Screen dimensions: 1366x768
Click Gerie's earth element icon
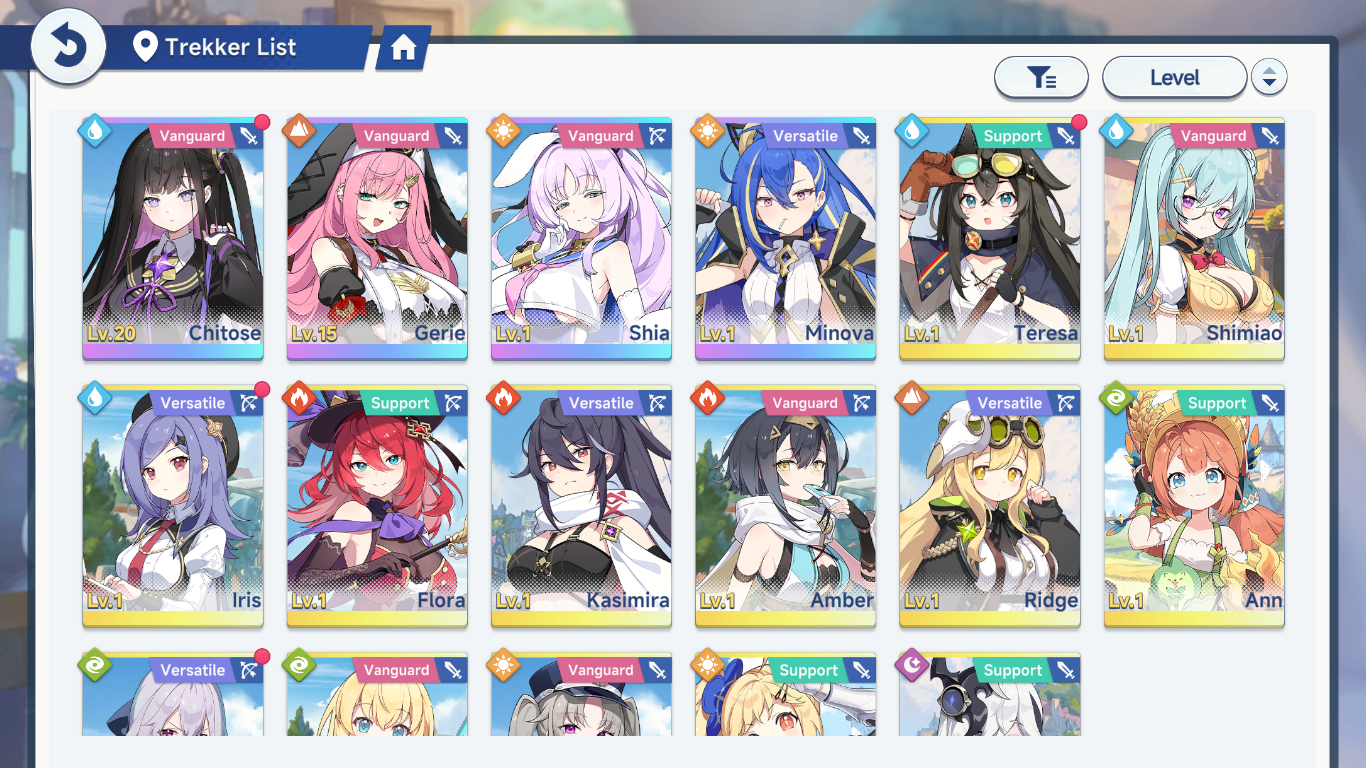pos(299,131)
